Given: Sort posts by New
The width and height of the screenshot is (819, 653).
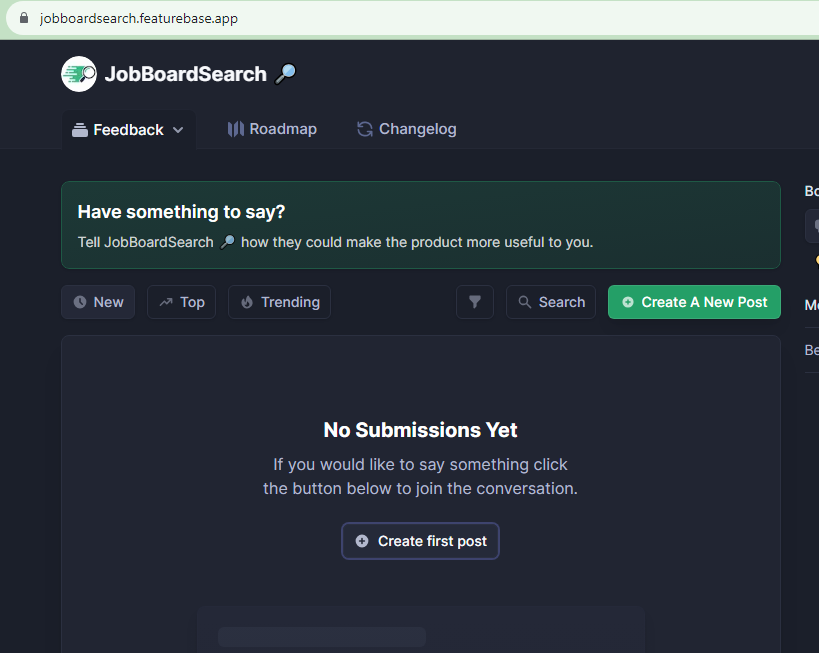Looking at the screenshot, I should click(98, 302).
